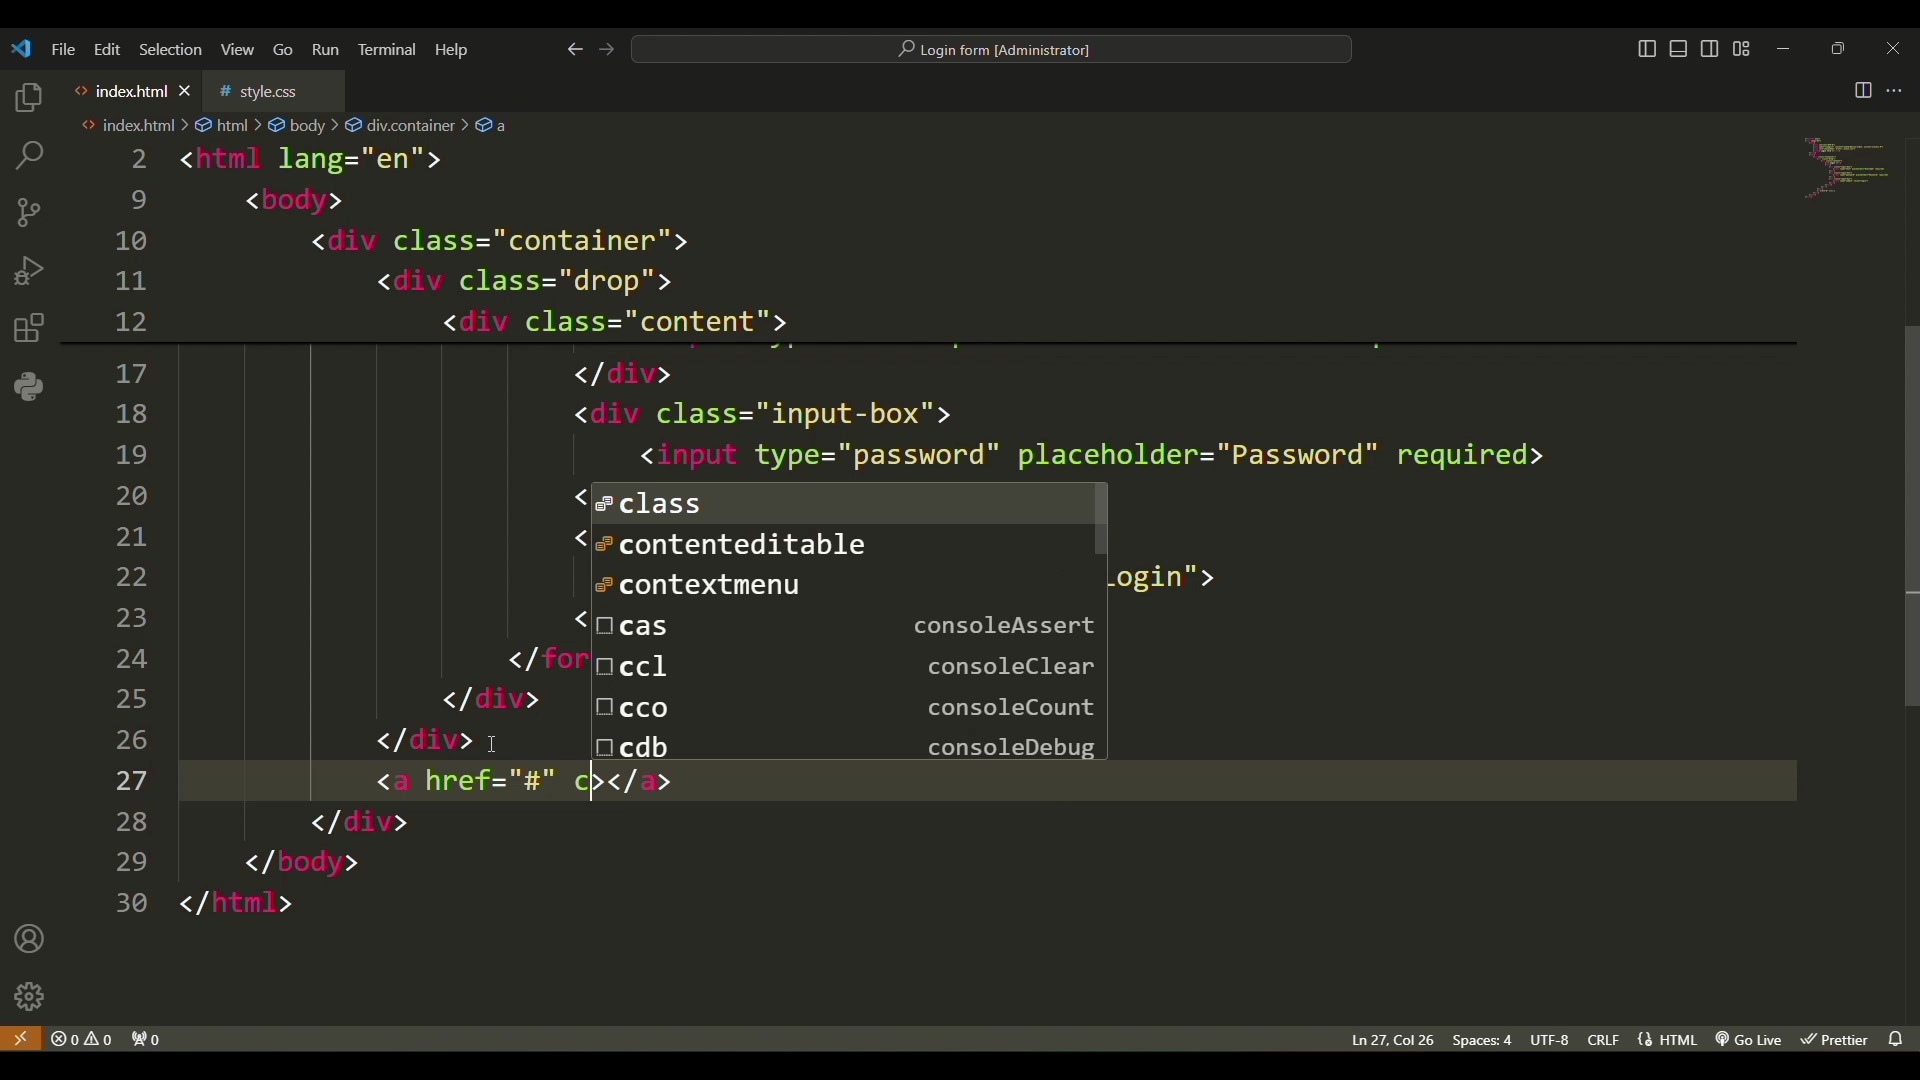Open the Search panel icon
This screenshot has width=1920, height=1080.
click(29, 157)
